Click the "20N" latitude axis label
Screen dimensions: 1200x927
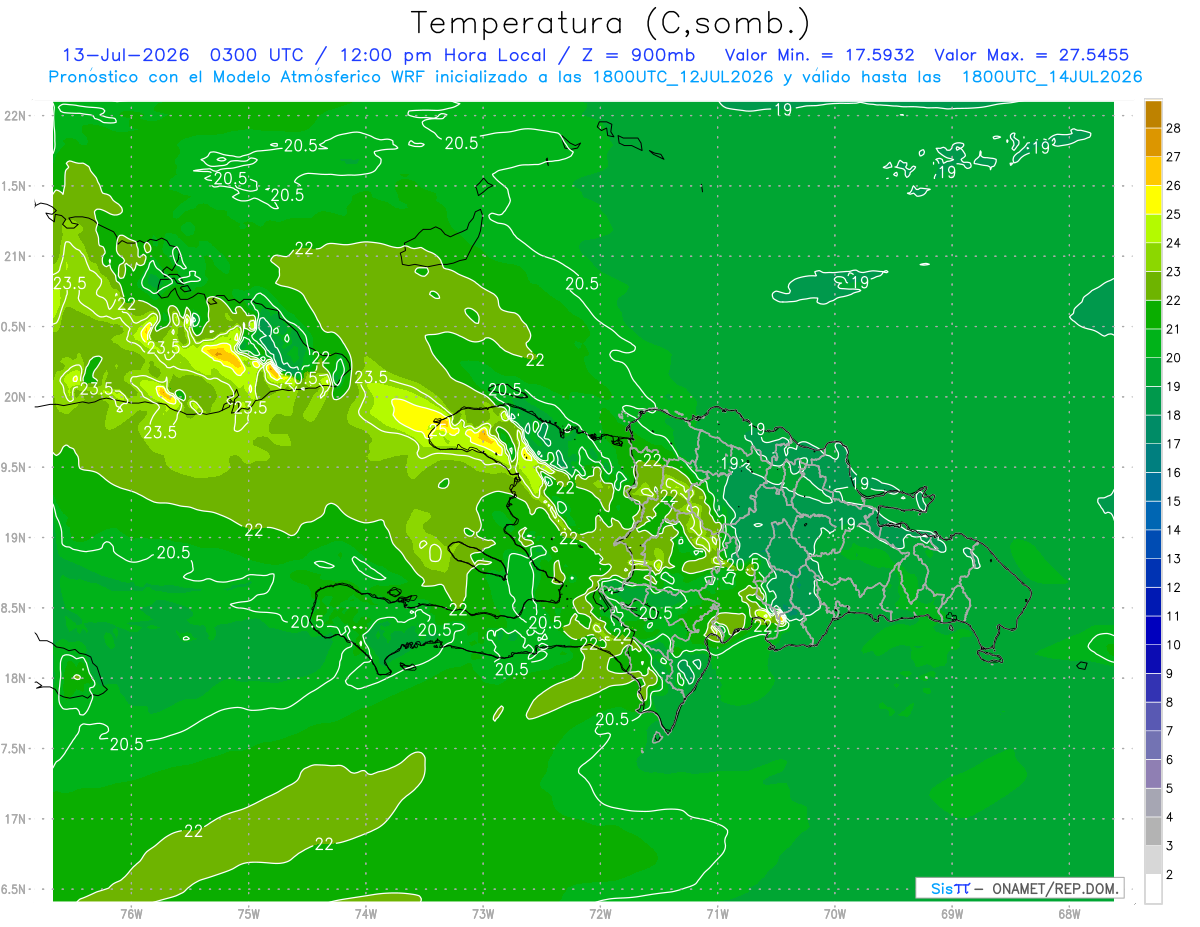(17, 397)
